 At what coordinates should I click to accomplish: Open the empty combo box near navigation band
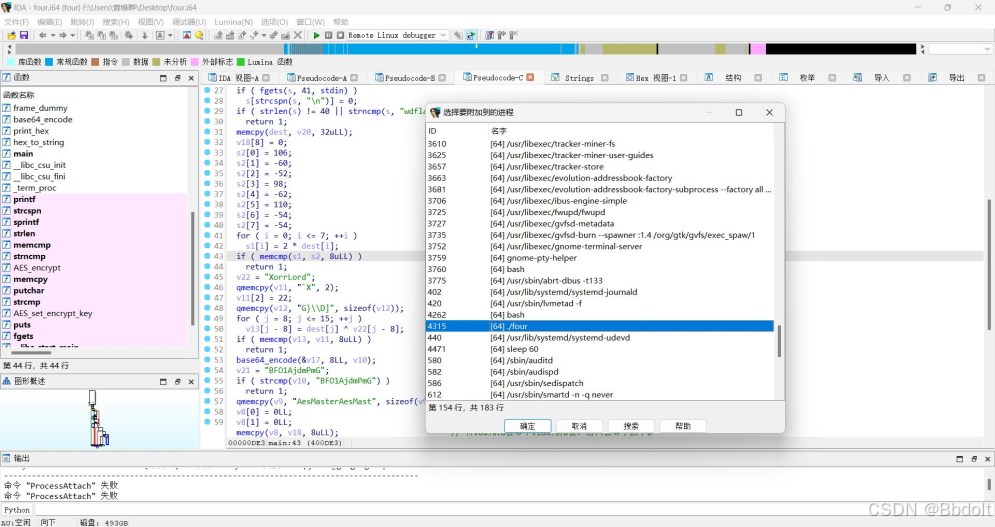pyautogui.click(x=960, y=49)
